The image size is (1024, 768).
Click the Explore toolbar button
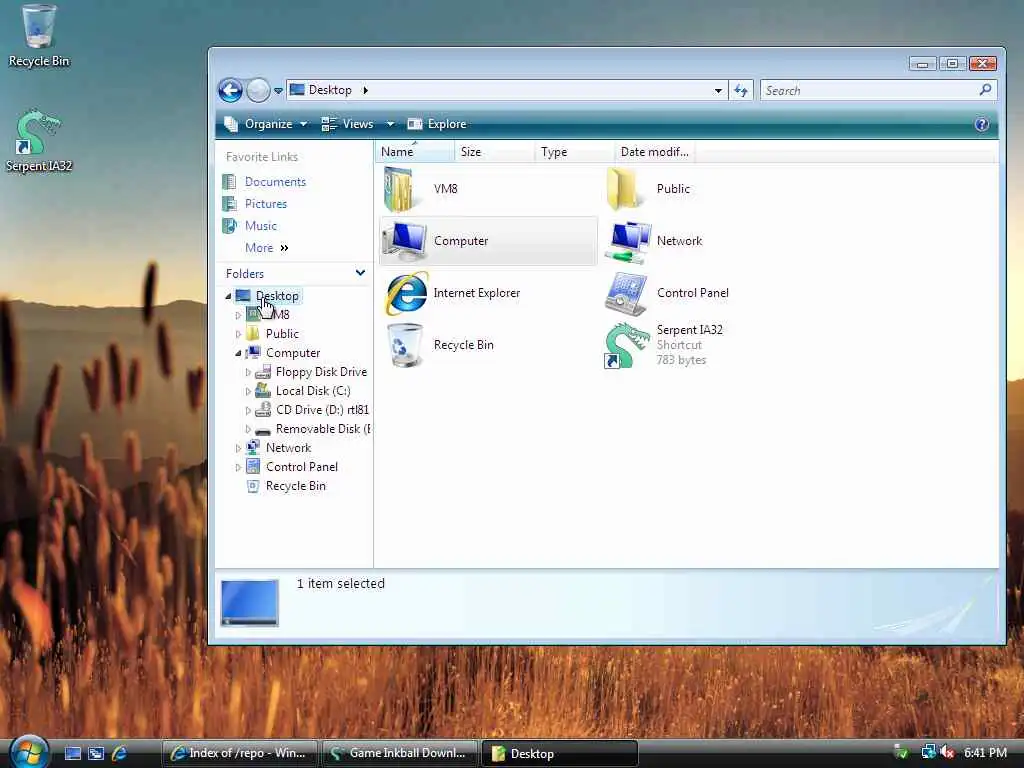[x=437, y=124]
